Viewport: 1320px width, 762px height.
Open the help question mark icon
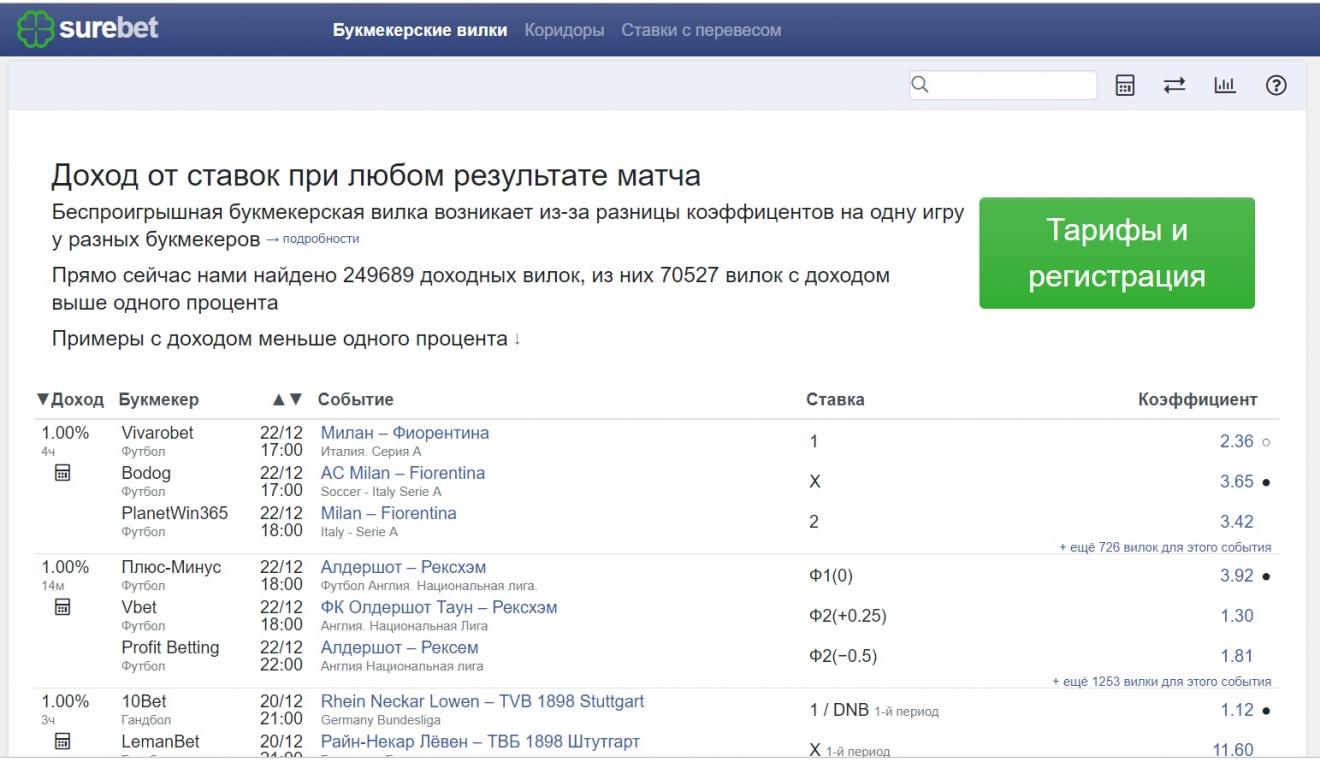1275,86
